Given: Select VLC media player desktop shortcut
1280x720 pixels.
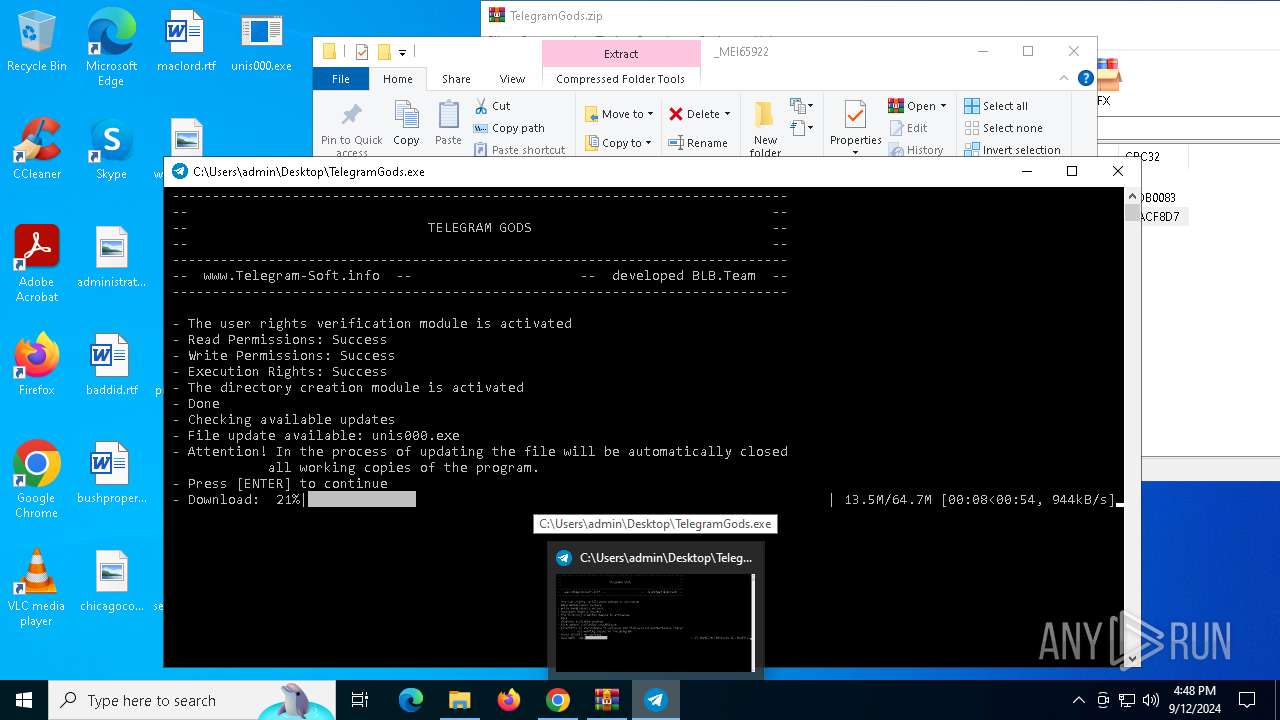Looking at the screenshot, I should coord(37,588).
